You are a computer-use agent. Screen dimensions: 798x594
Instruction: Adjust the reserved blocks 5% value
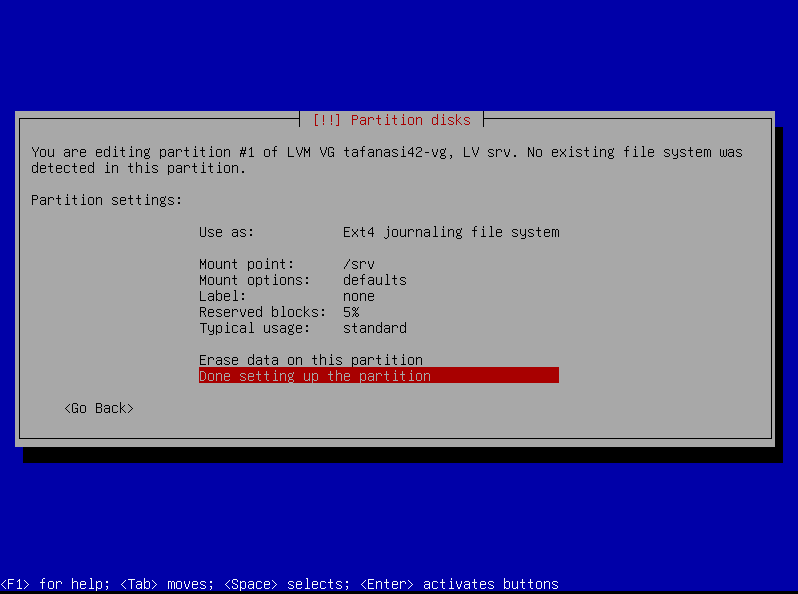[350, 312]
